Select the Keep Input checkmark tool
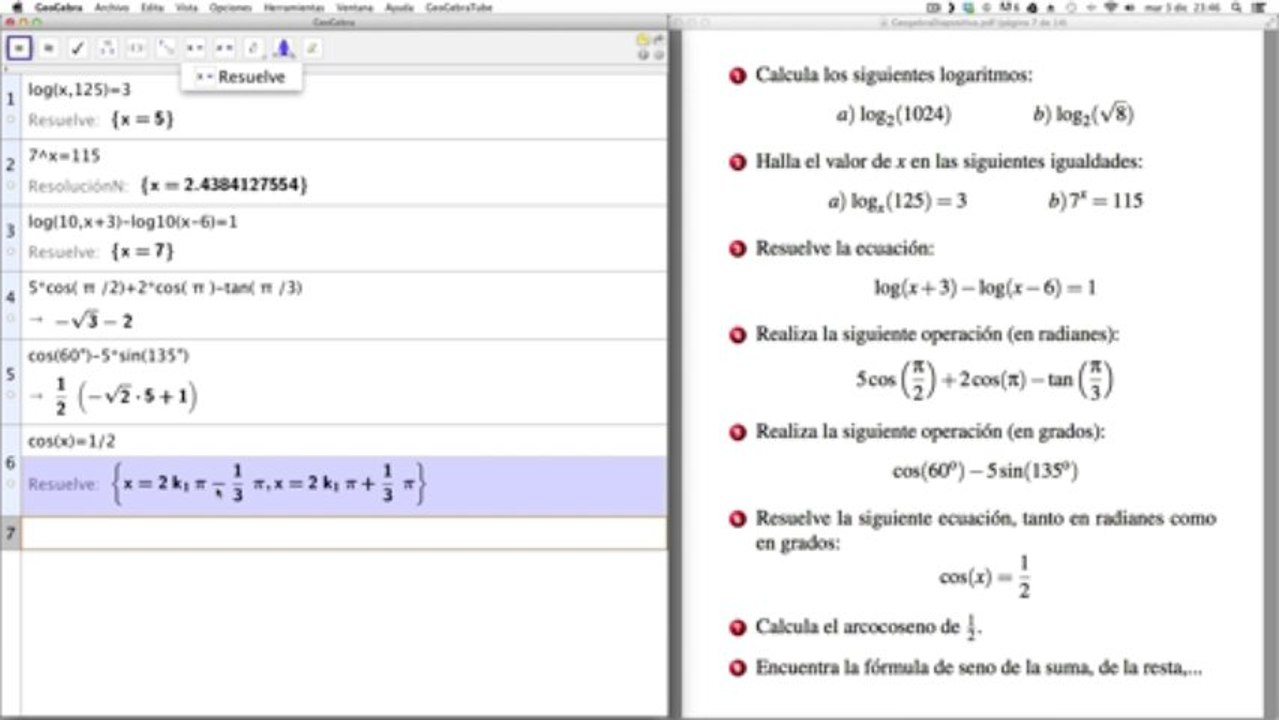 click(x=78, y=47)
